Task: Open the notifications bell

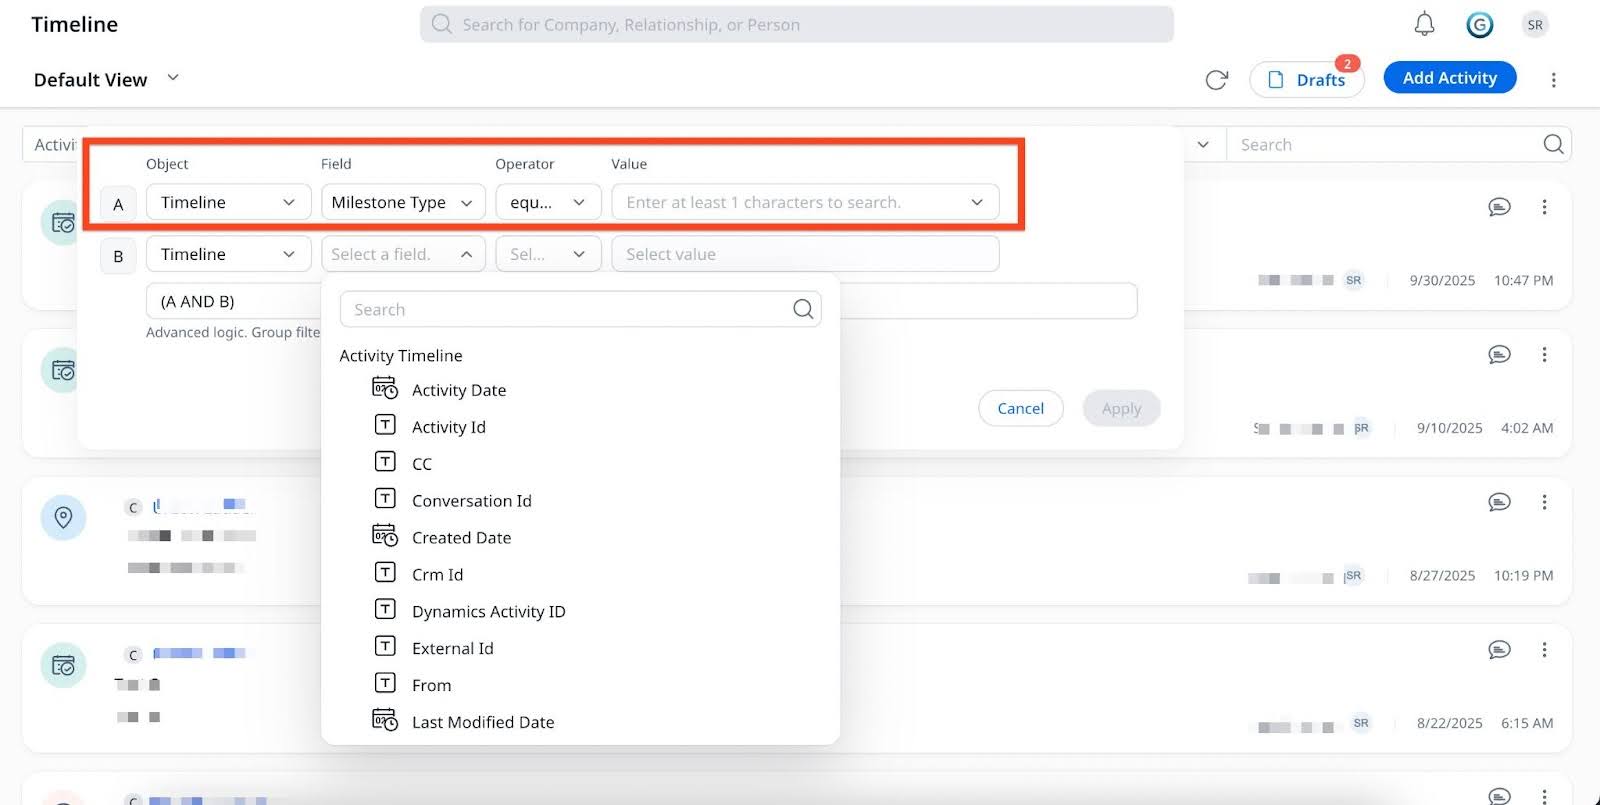Action: [x=1424, y=24]
